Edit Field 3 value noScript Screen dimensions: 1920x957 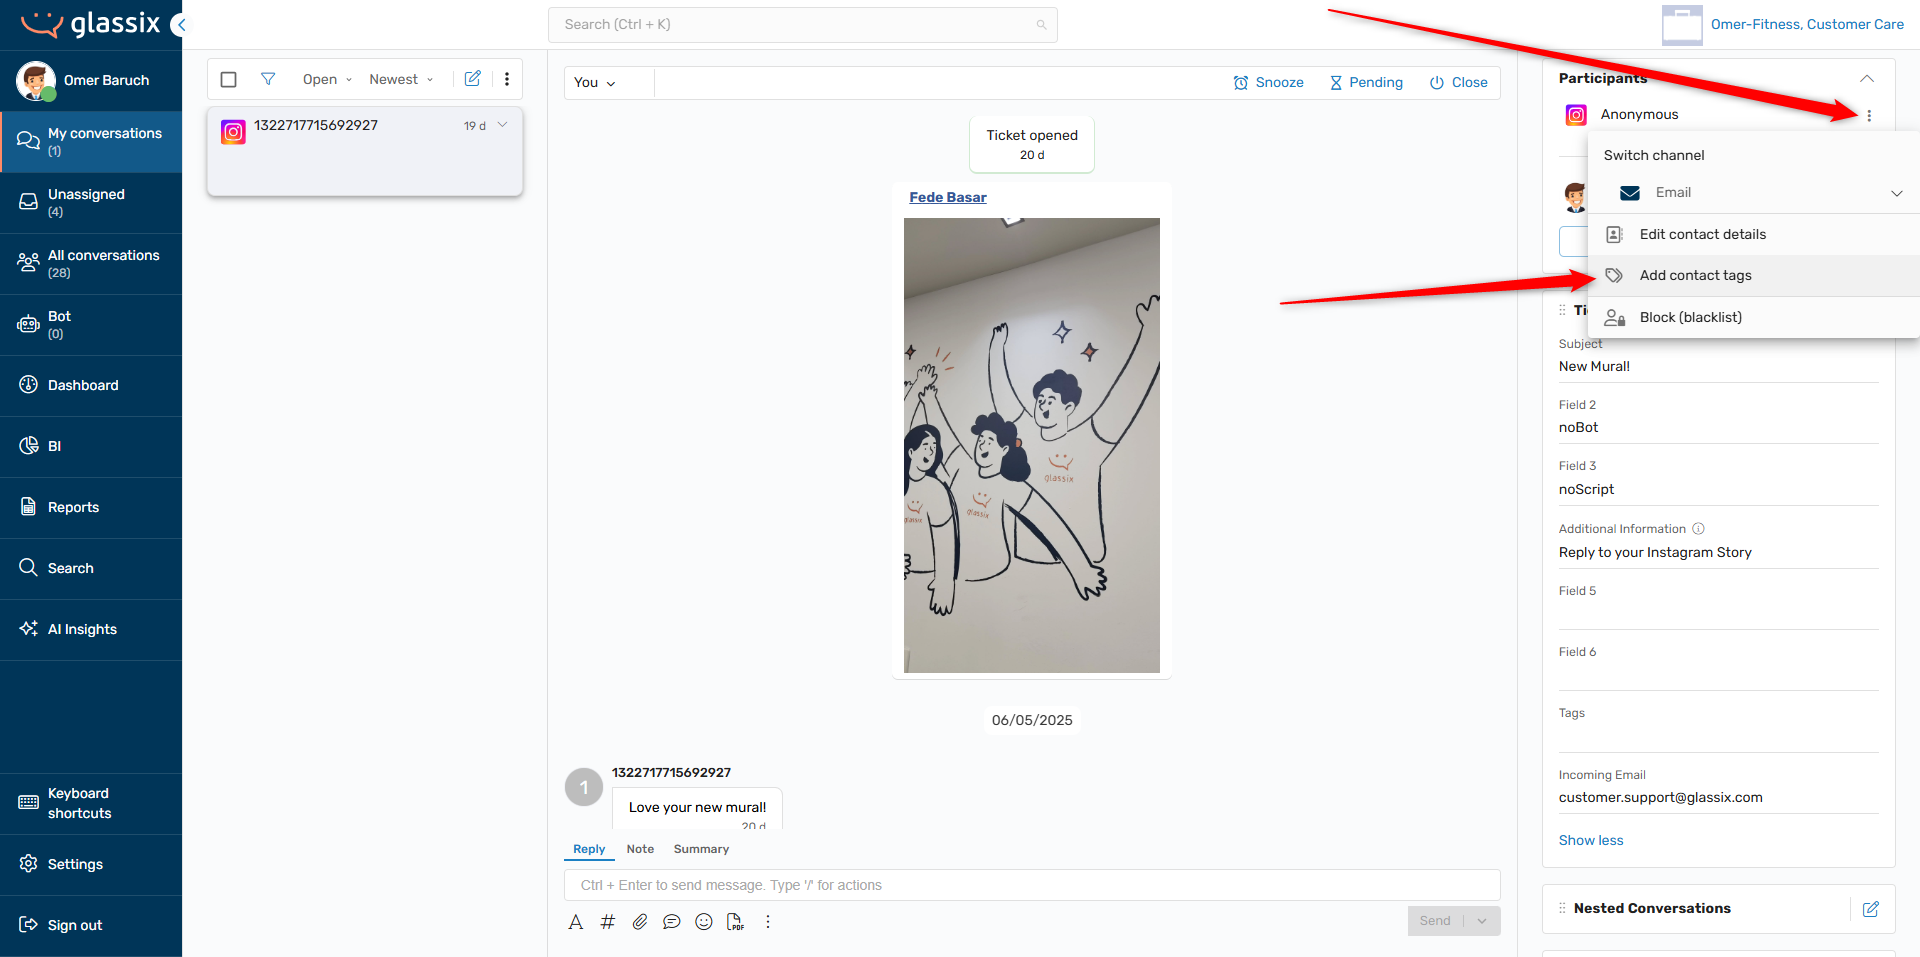(1718, 490)
